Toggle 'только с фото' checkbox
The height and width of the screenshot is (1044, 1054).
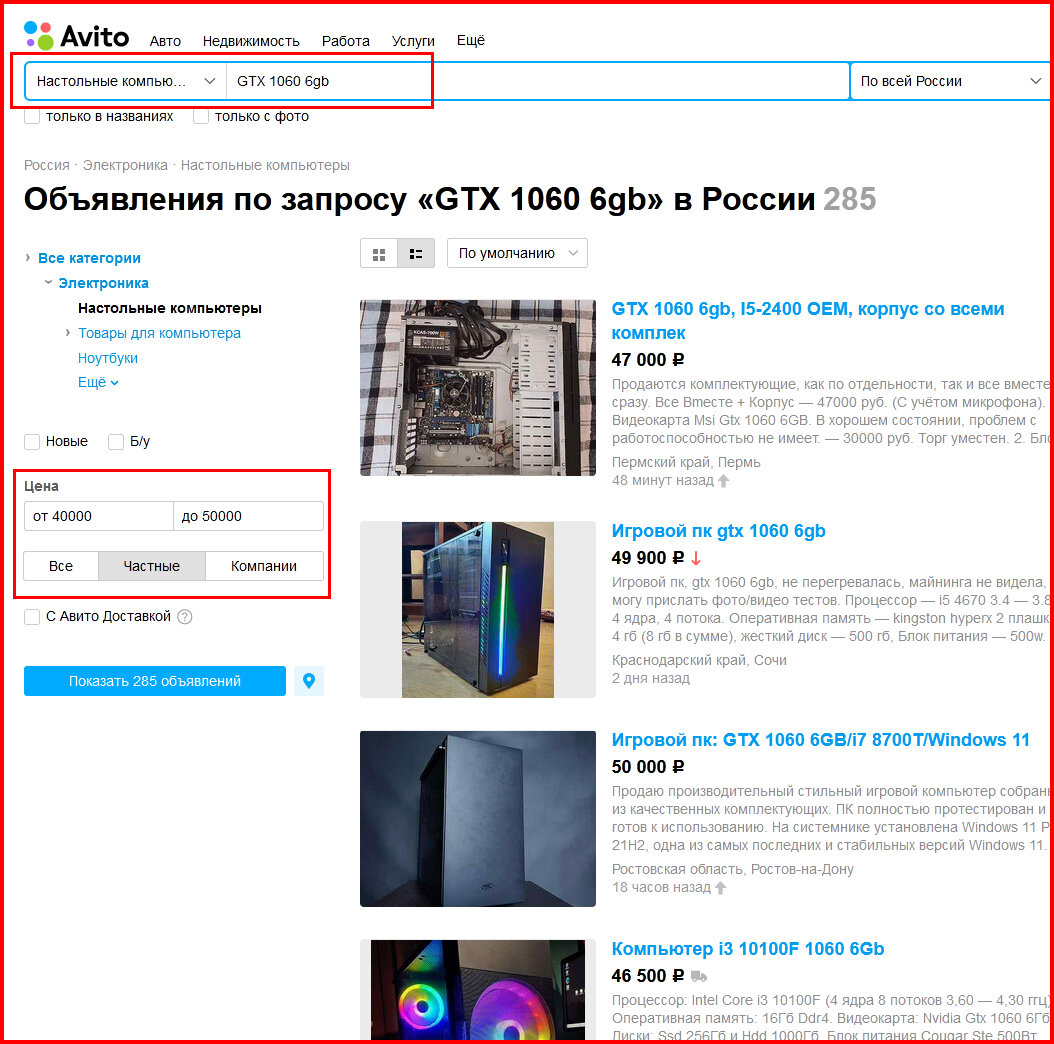click(x=200, y=116)
